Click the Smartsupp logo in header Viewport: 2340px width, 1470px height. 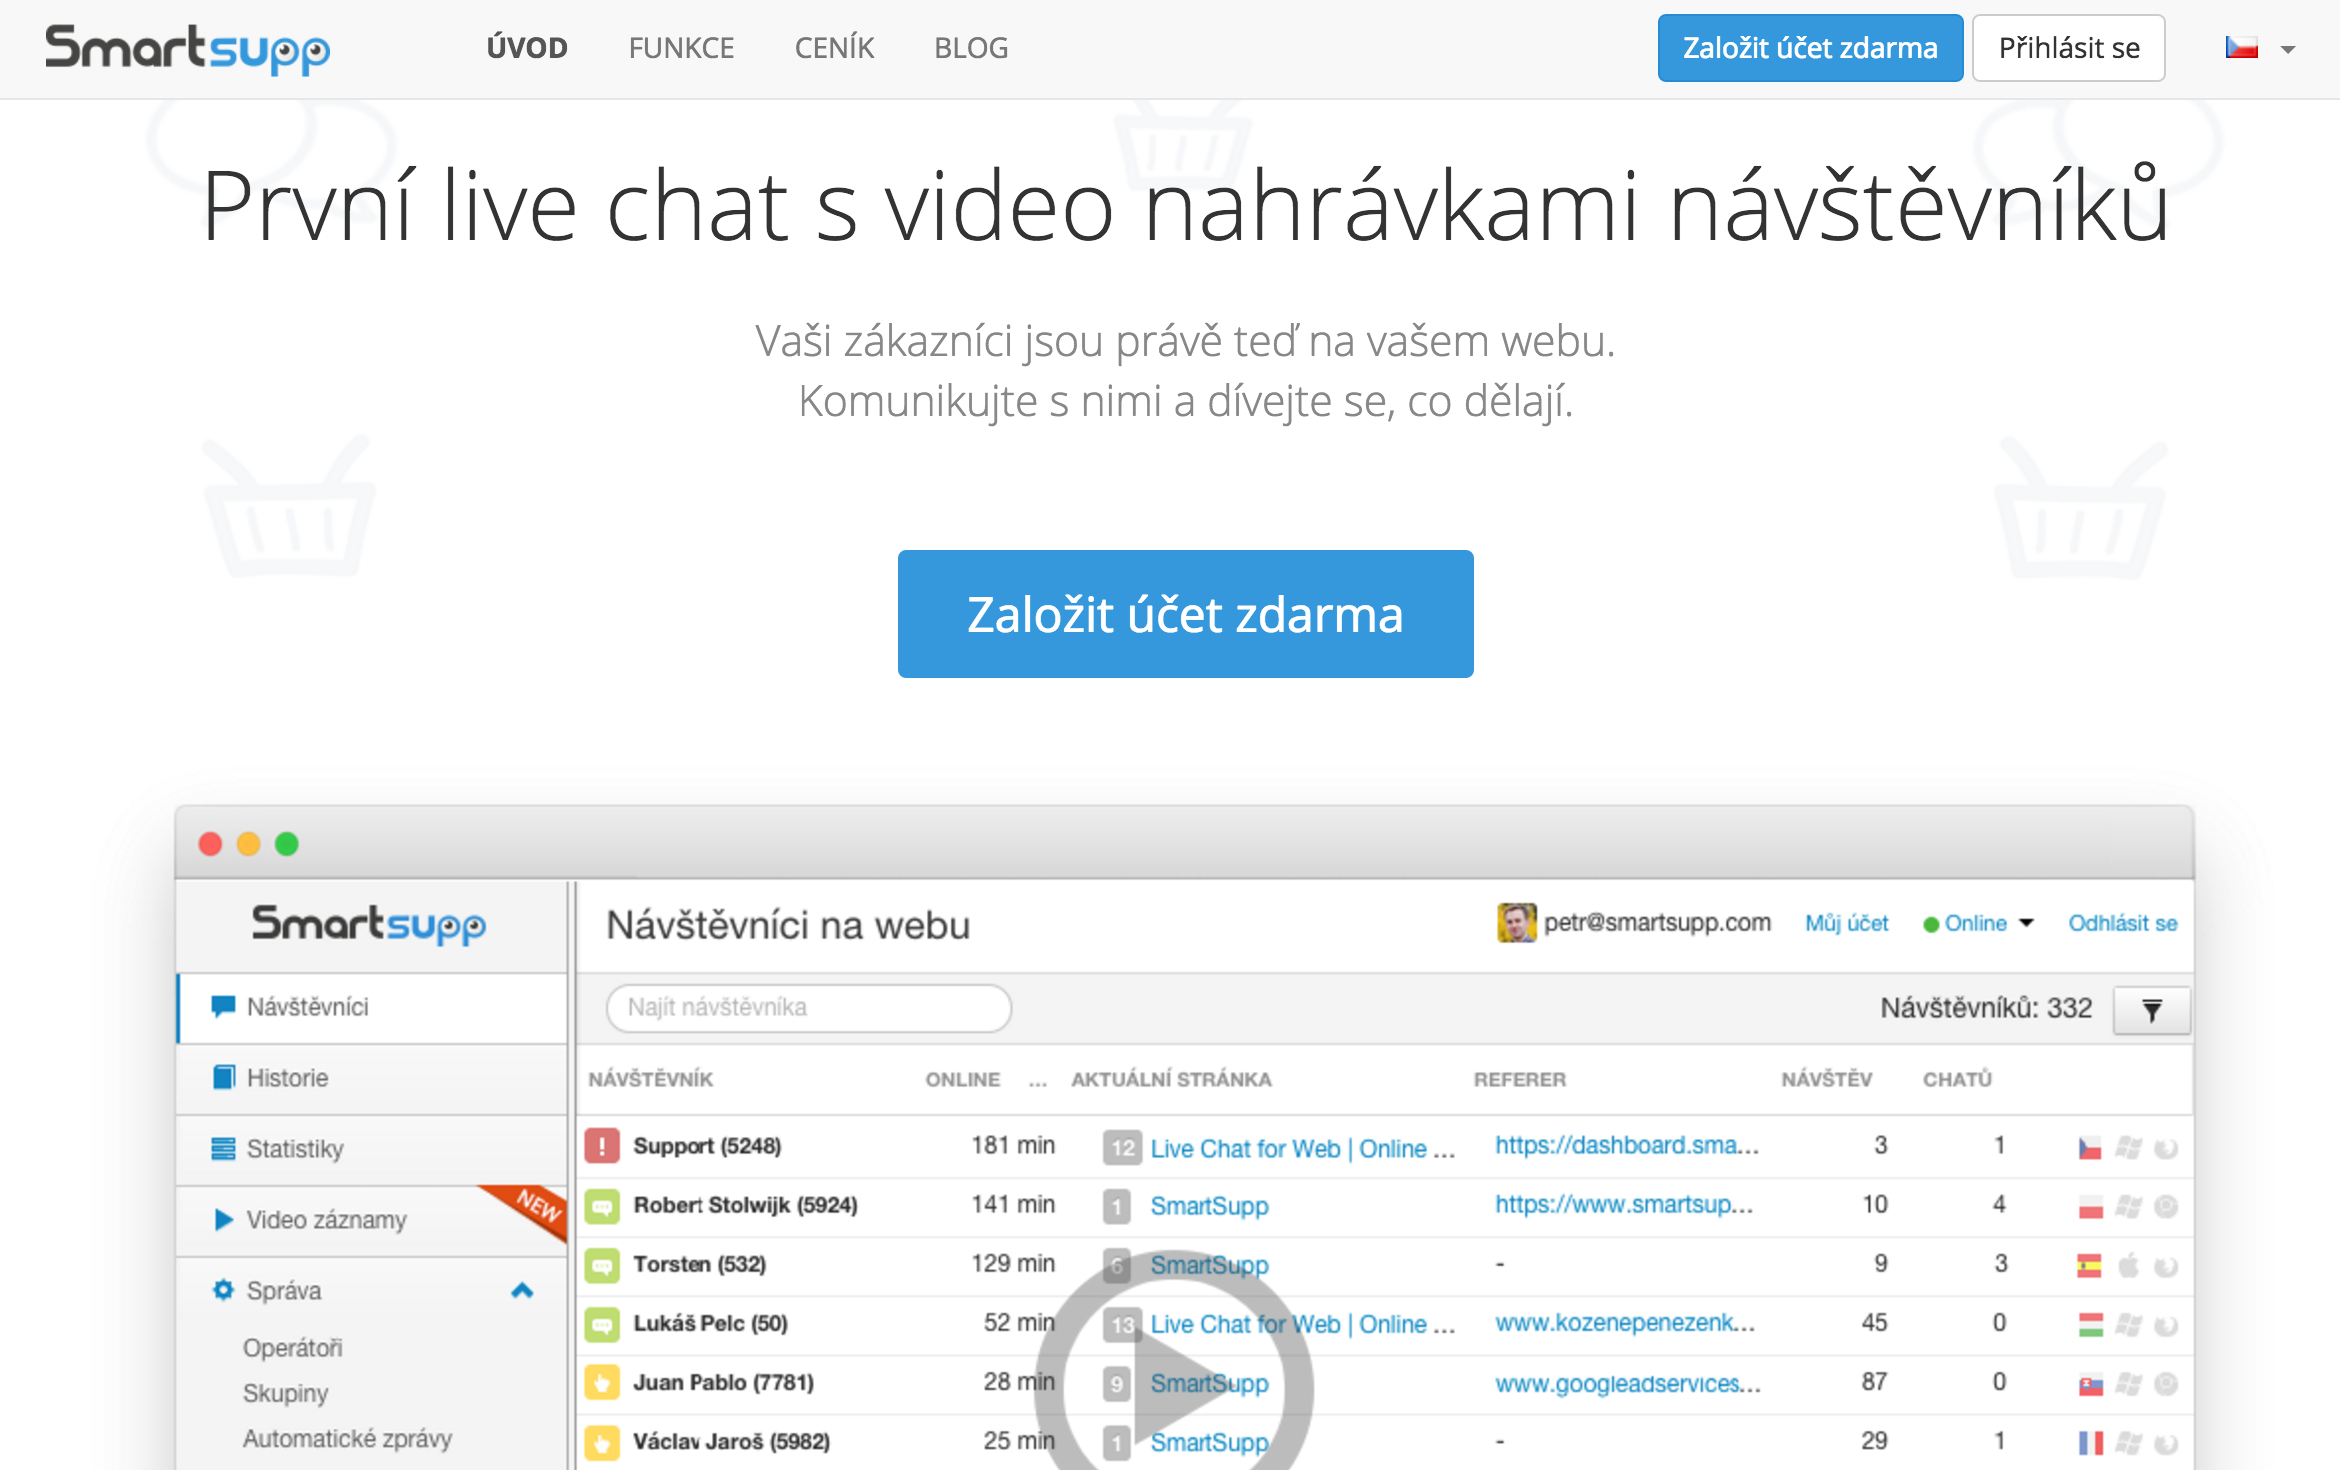pos(187,49)
